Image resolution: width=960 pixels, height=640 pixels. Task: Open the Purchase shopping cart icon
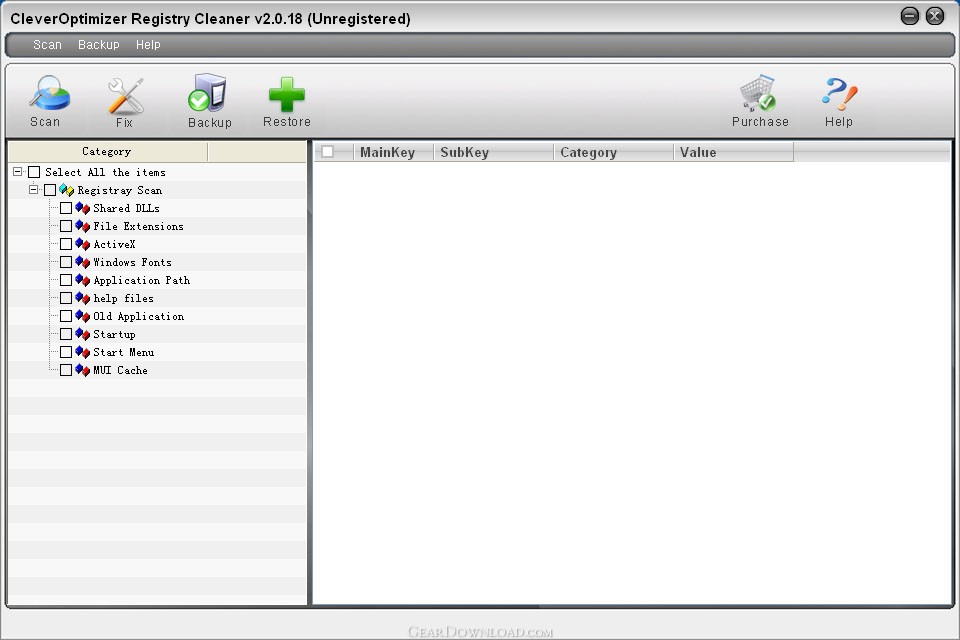point(757,93)
